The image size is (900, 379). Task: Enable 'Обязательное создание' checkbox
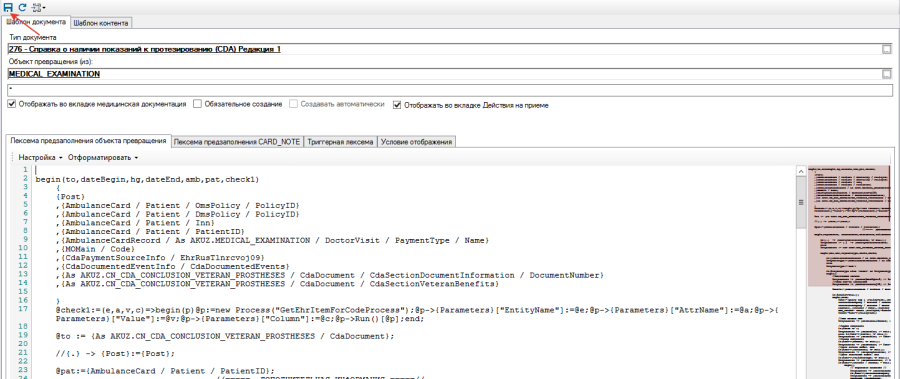pyautogui.click(x=197, y=105)
